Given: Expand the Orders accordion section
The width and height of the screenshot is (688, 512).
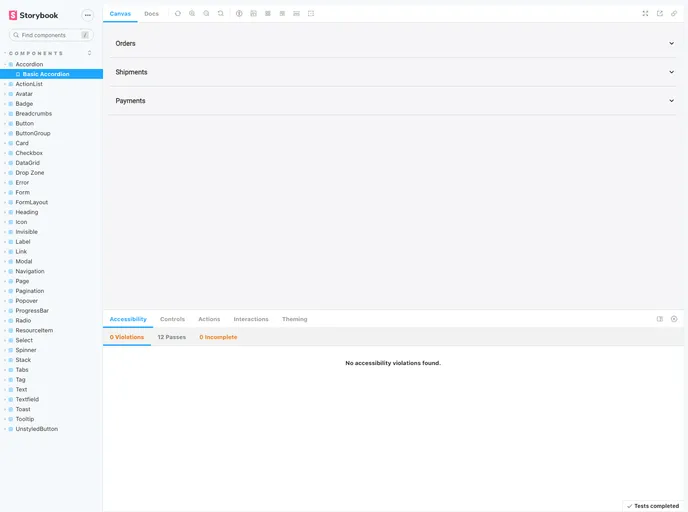Looking at the screenshot, I should pyautogui.click(x=395, y=43).
